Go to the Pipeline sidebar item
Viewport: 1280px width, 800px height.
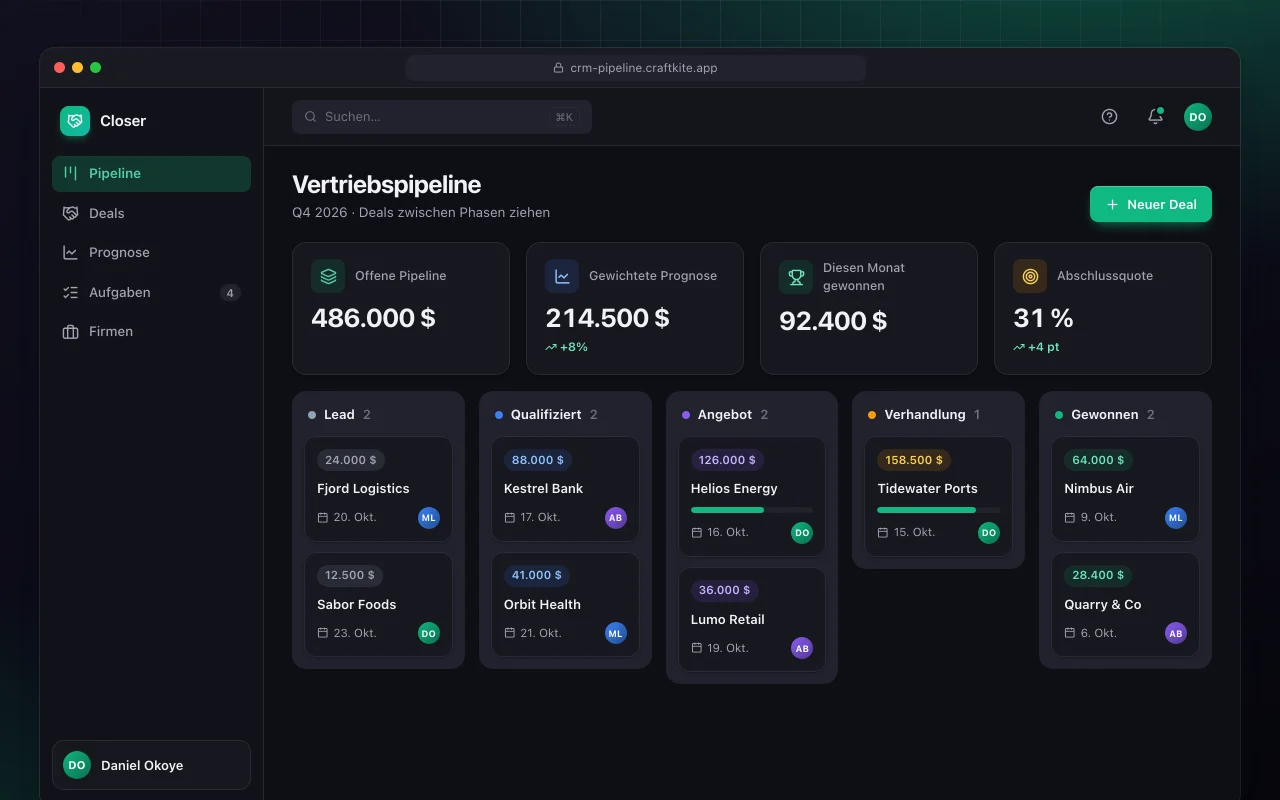(151, 173)
